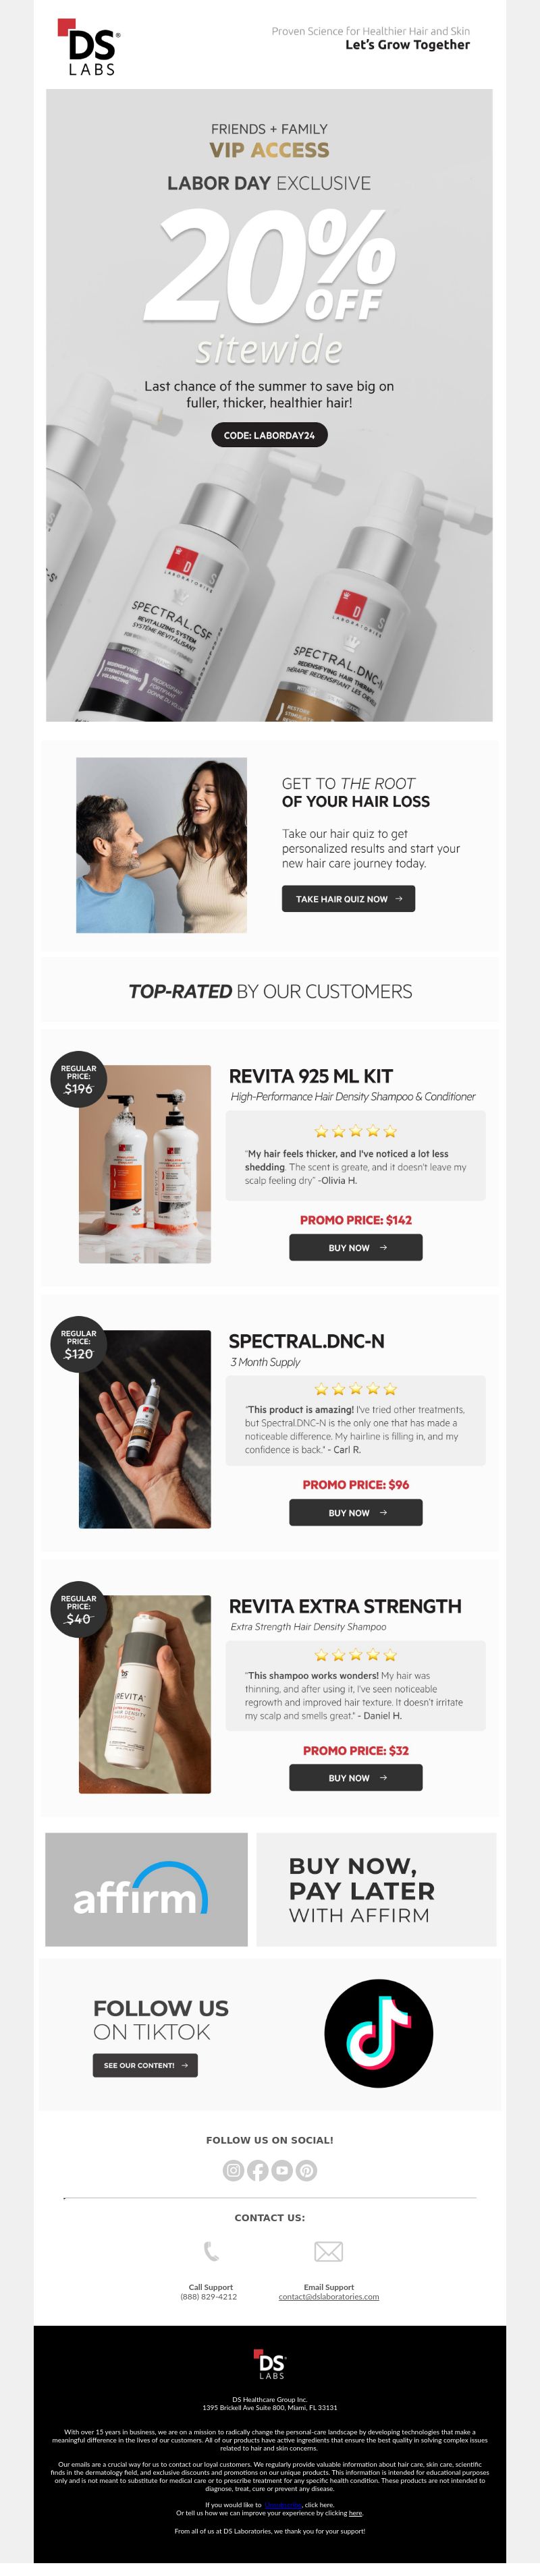This screenshot has width=540, height=2576.
Task: Click the TAKE HAIR QUIZ NOW button
Action: (348, 898)
